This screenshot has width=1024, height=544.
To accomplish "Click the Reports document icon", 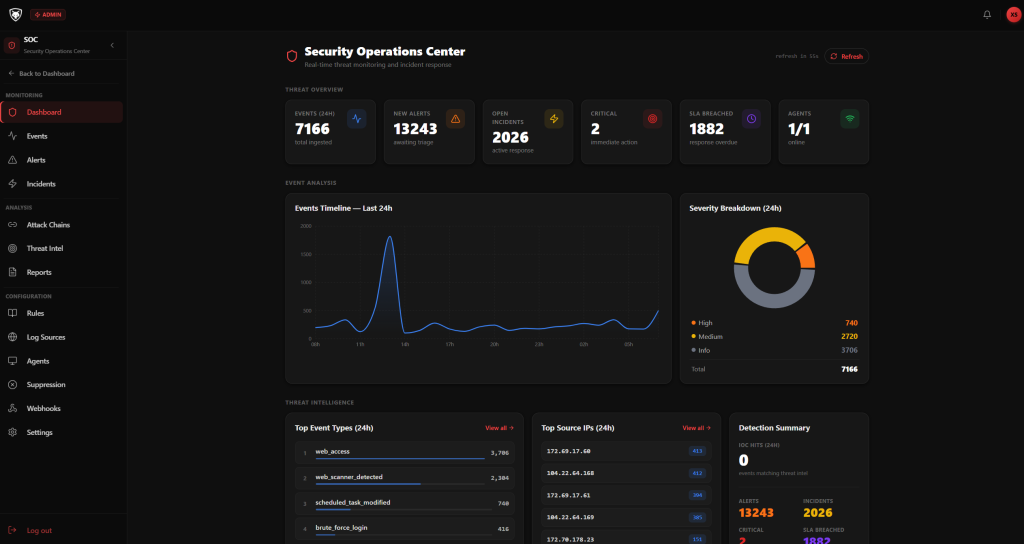I will (x=12, y=272).
